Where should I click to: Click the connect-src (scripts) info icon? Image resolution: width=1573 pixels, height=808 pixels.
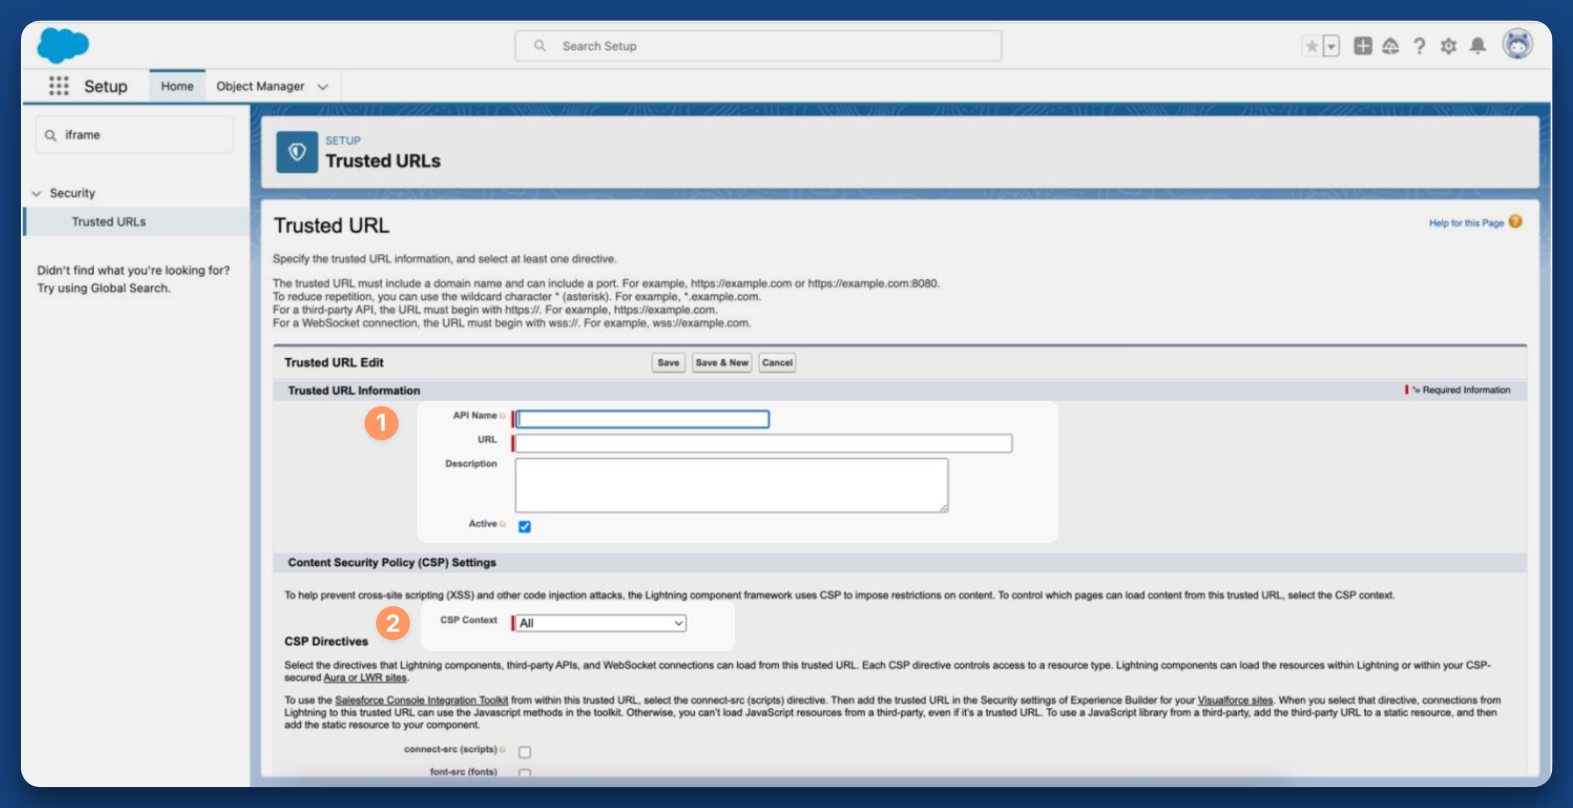pyautogui.click(x=502, y=750)
